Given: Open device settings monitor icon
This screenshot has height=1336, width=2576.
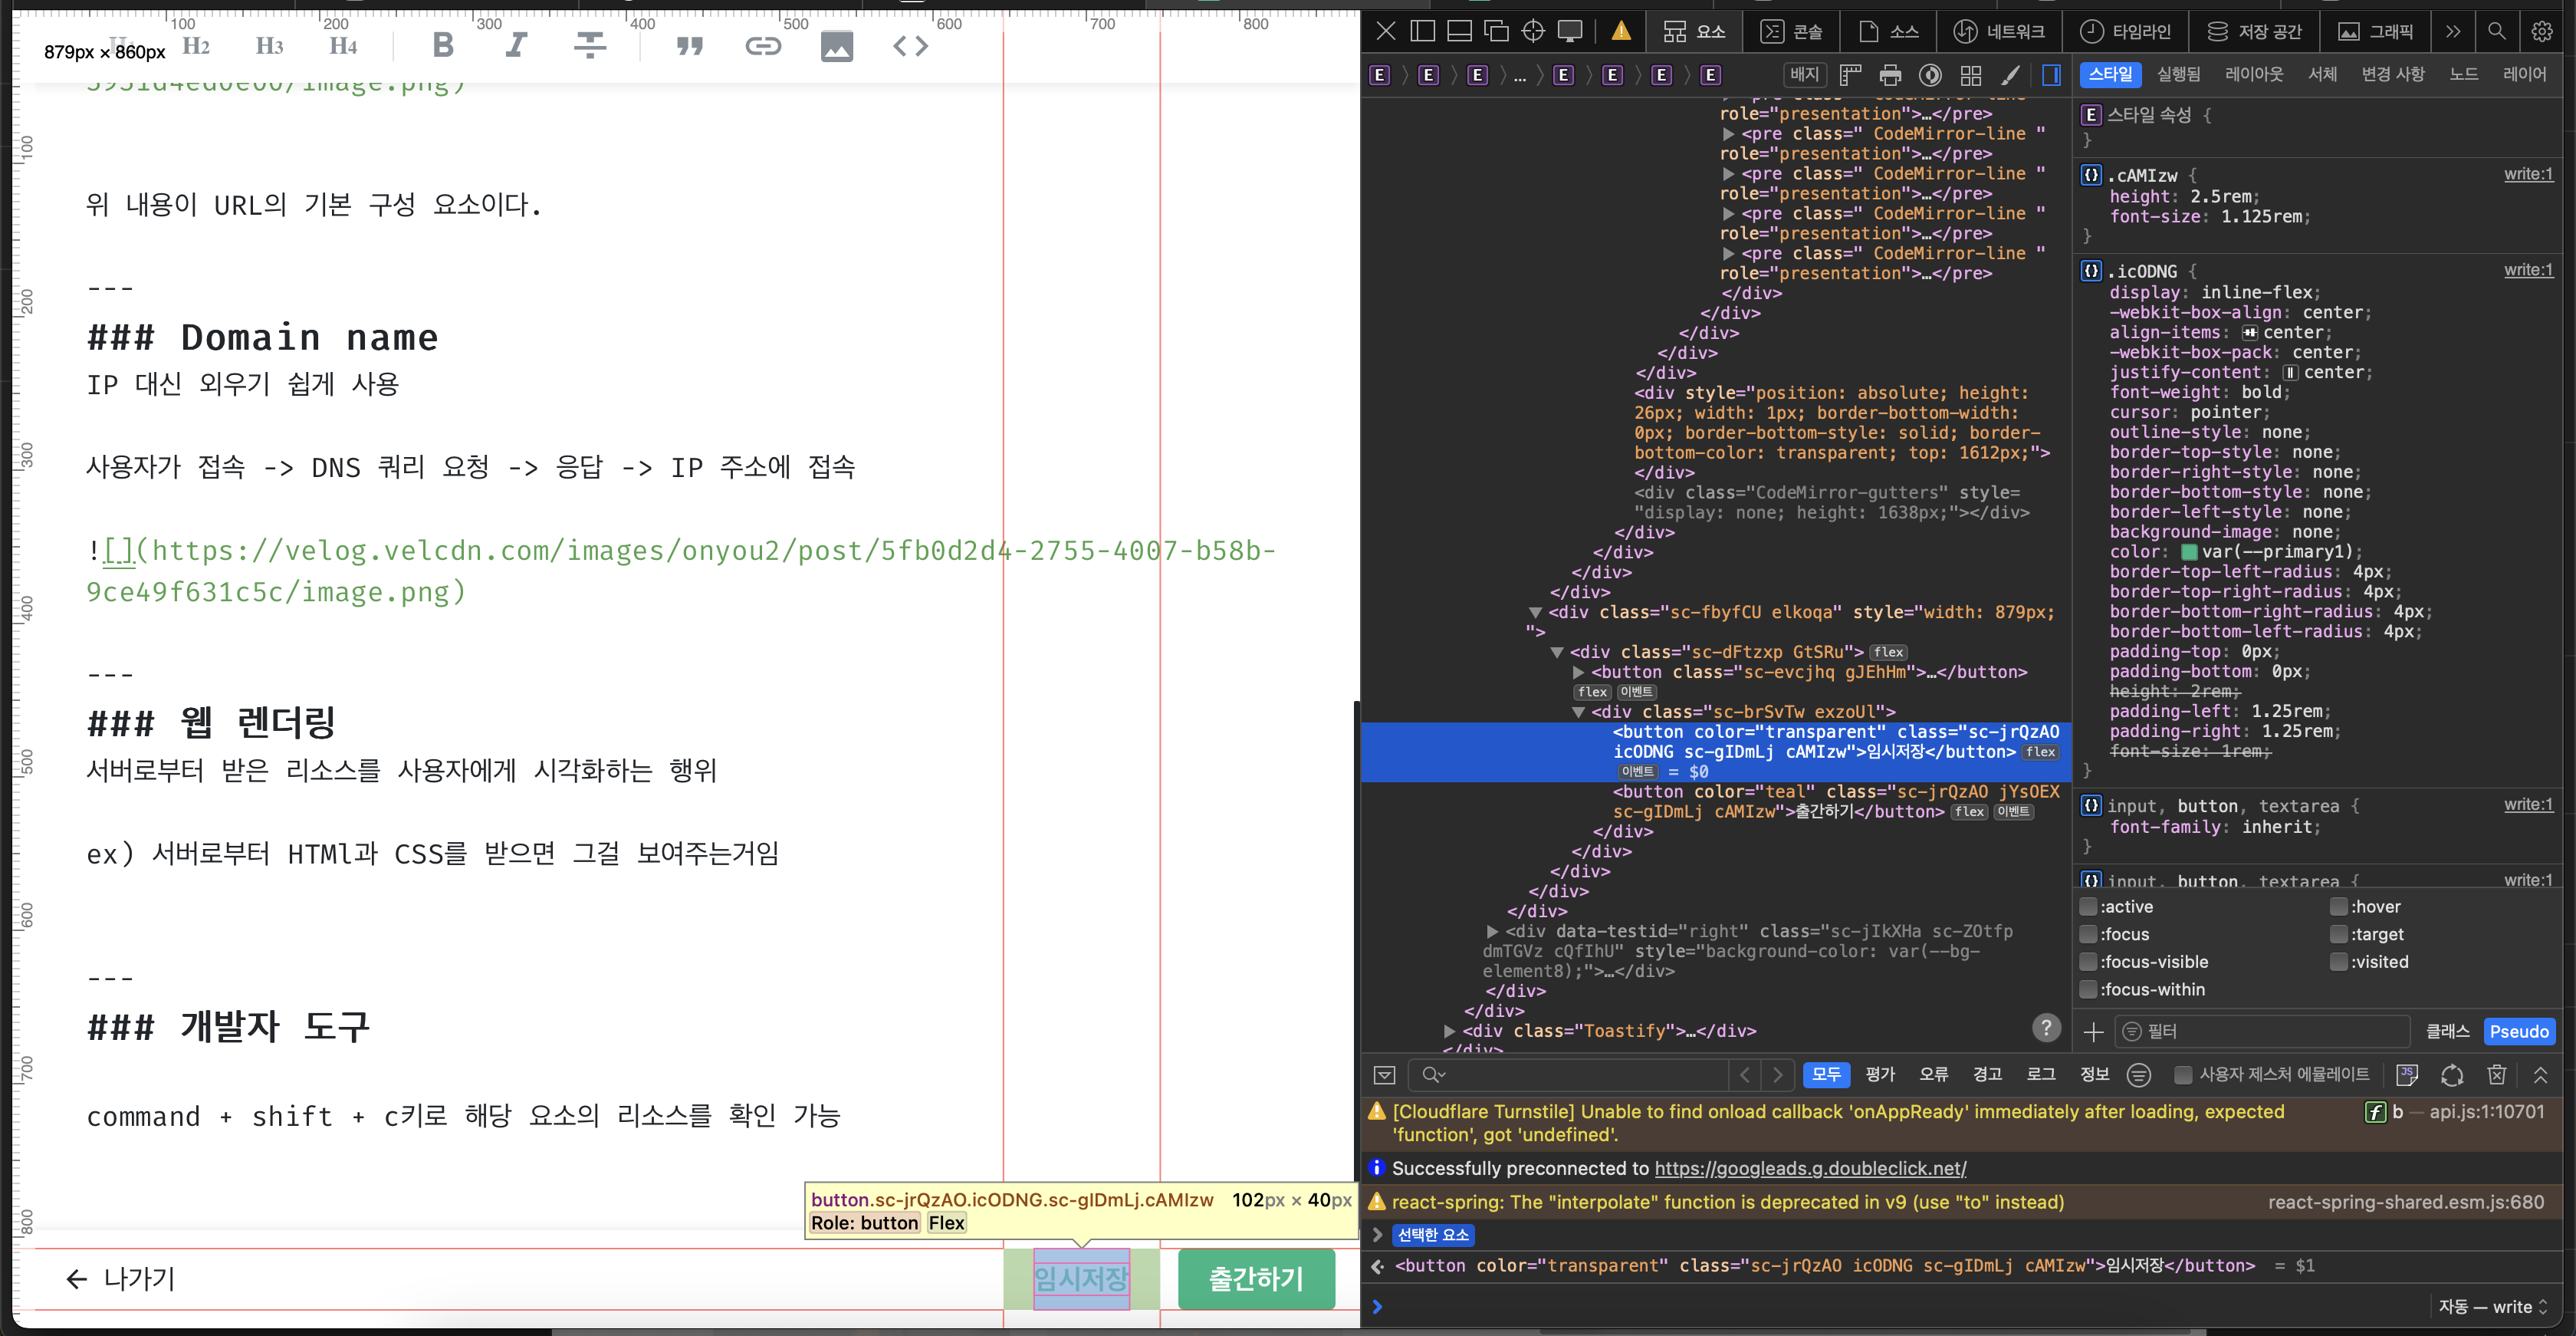Looking at the screenshot, I should [x=1570, y=31].
